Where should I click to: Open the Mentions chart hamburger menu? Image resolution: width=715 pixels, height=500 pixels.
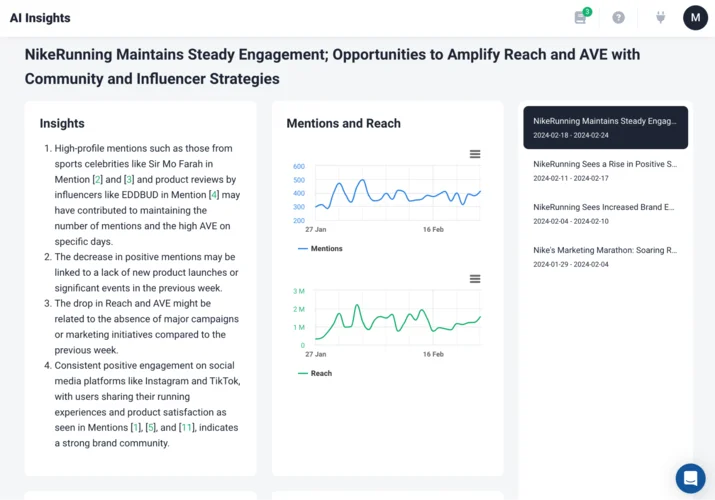pyautogui.click(x=475, y=154)
